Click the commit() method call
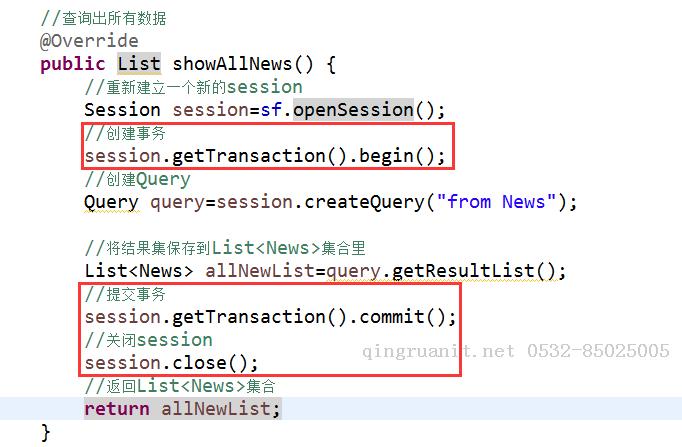This screenshot has height=447, width=682. click(407, 317)
